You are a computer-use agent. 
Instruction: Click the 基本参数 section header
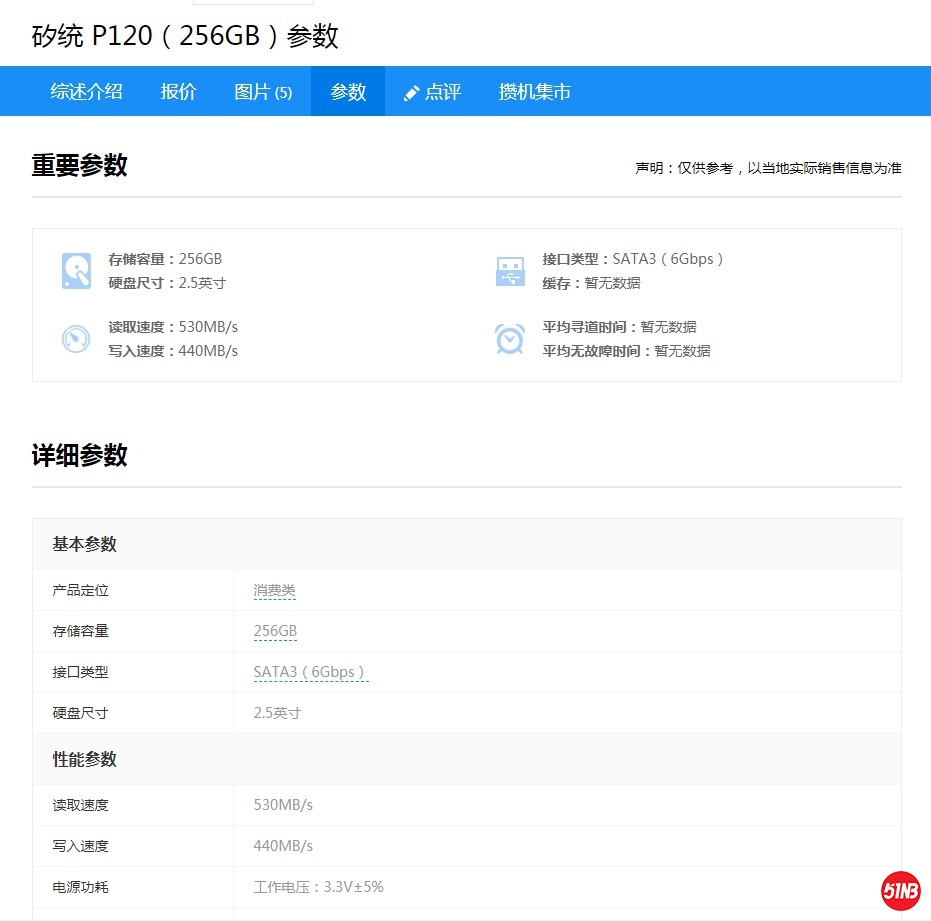pos(85,544)
